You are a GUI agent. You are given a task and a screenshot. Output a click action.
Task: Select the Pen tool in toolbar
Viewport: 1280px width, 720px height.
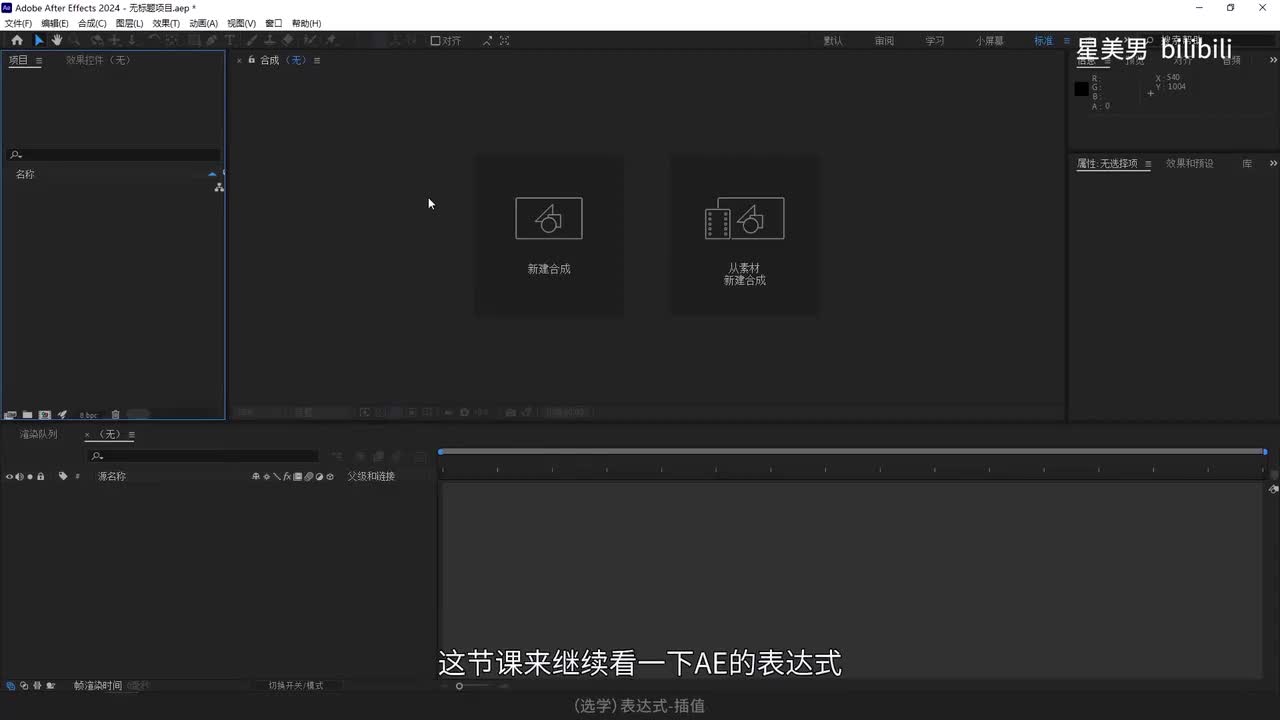[x=211, y=40]
